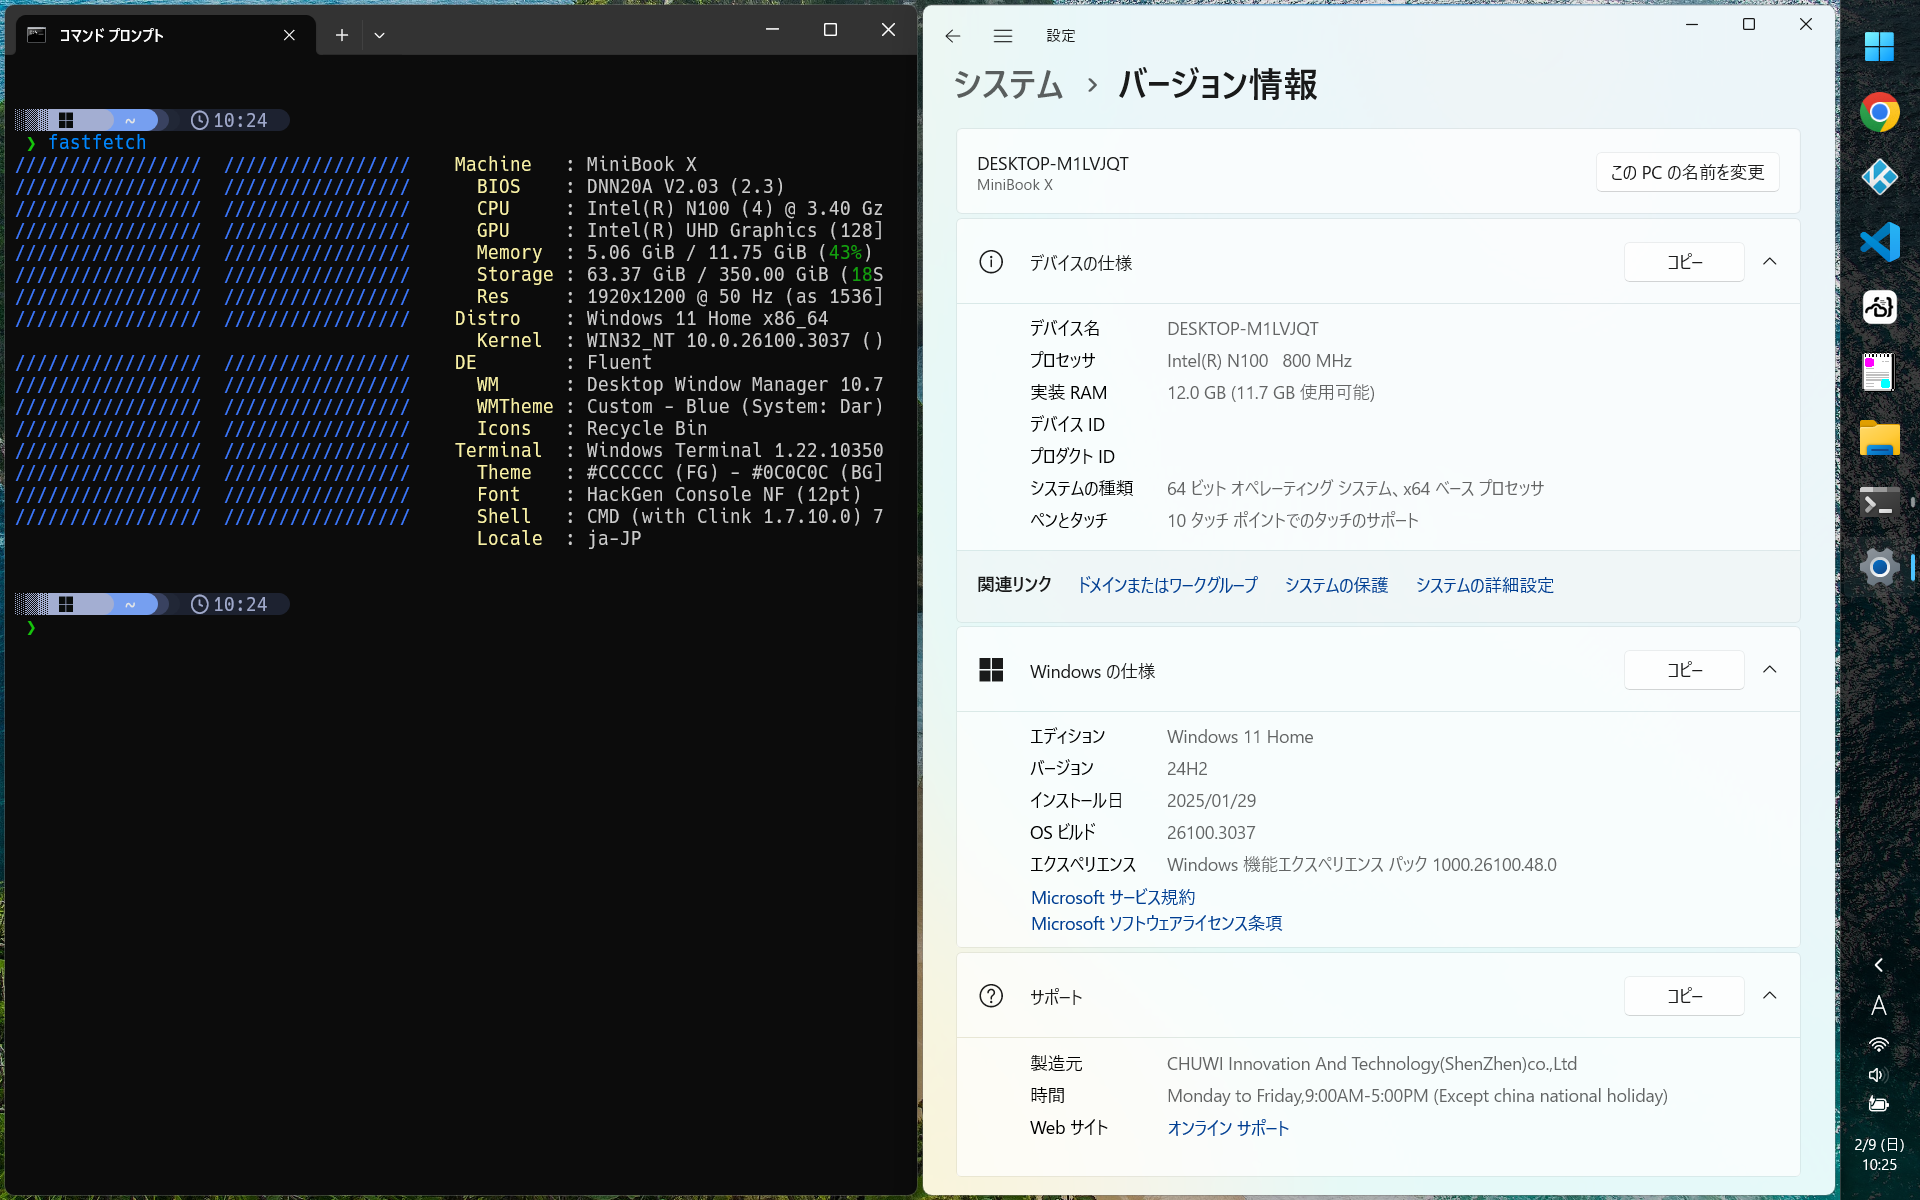Click the clock icon in lower prompt

[200, 604]
